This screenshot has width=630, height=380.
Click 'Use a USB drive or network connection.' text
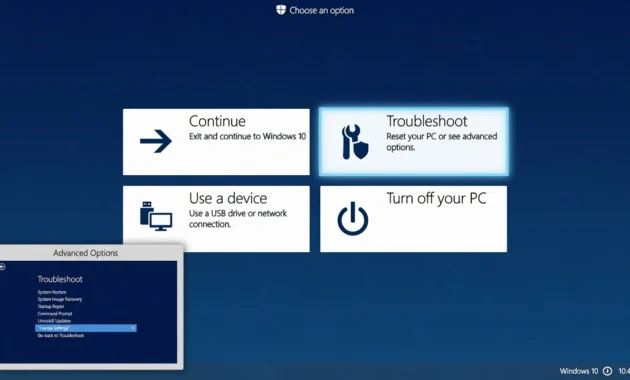[x=238, y=219]
